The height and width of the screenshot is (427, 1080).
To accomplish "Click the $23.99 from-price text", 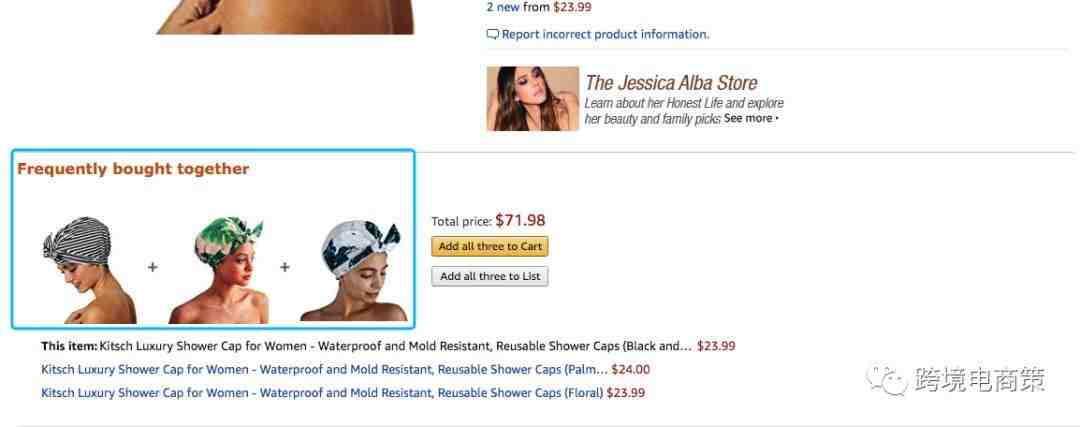I will 572,8.
